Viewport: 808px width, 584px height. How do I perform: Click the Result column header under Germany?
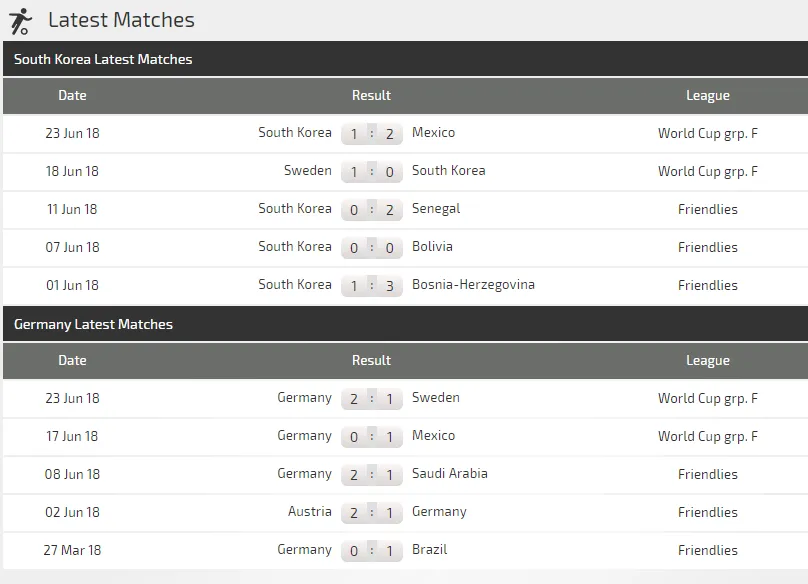tap(371, 361)
